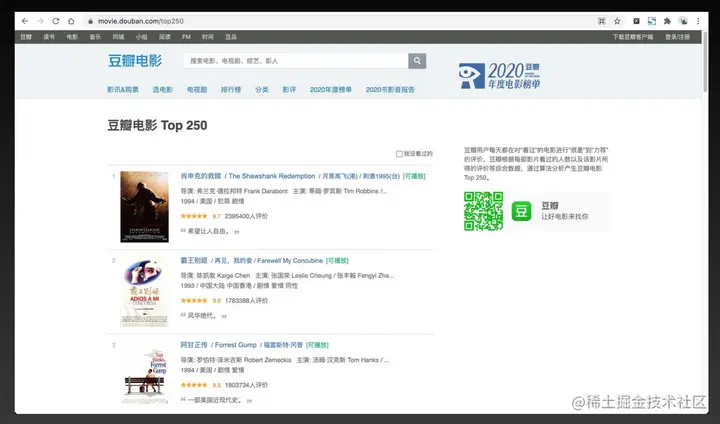The width and height of the screenshot is (720, 424).
Task: Open the black square extension icon
Action: 636,21
